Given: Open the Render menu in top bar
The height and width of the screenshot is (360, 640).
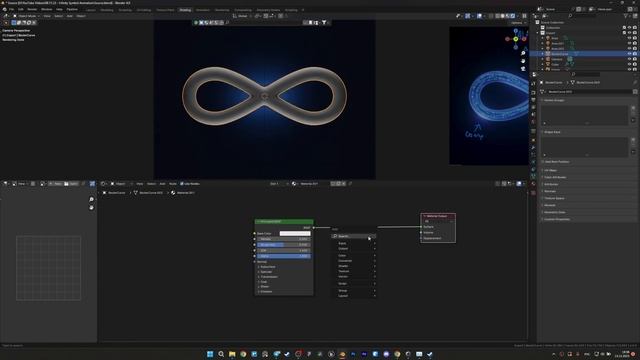Looking at the screenshot, I should pyautogui.click(x=32, y=9).
